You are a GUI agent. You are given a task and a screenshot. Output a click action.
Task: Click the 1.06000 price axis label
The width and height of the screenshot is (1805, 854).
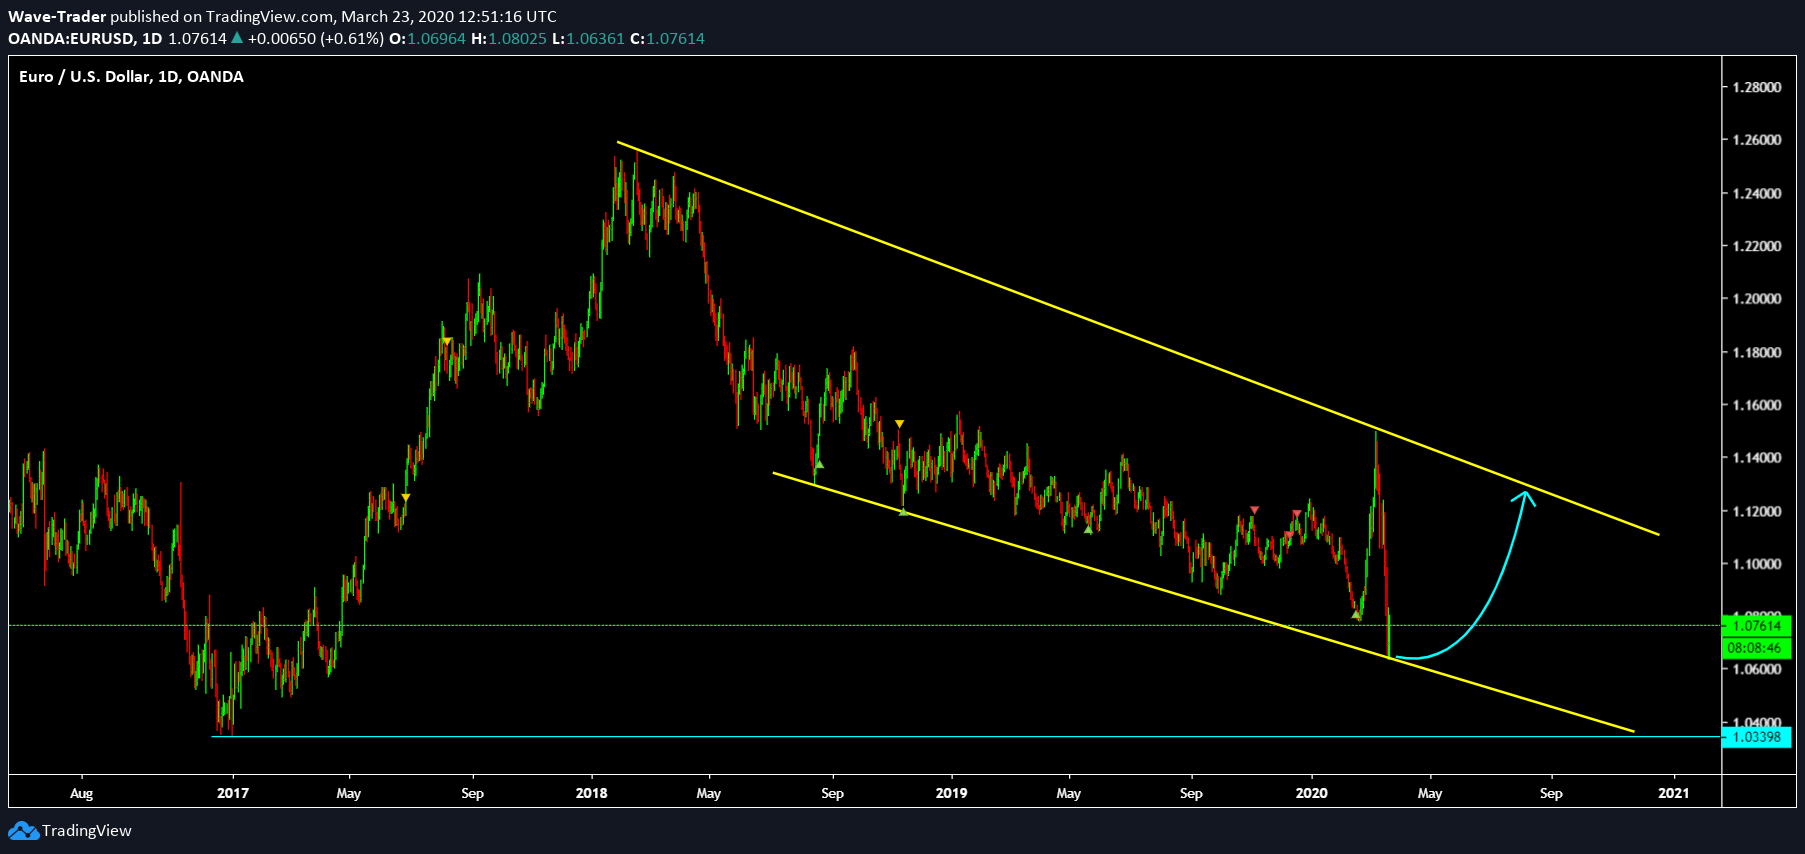(1757, 669)
